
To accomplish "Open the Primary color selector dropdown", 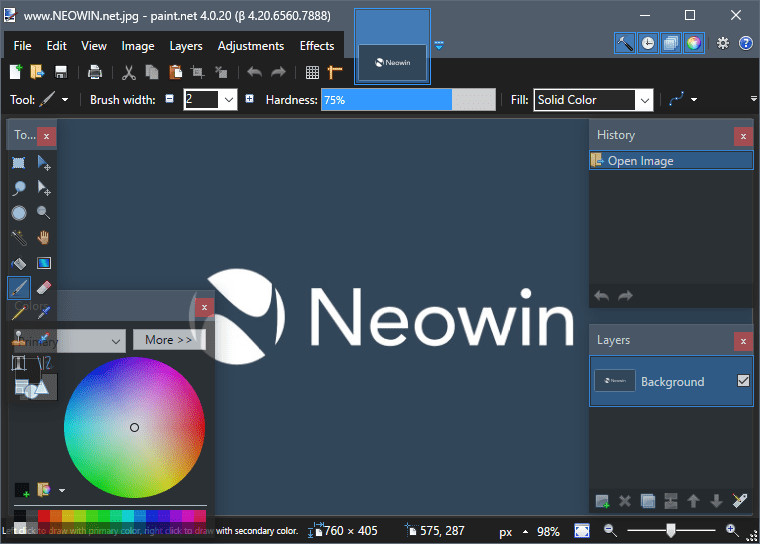I will [69, 341].
